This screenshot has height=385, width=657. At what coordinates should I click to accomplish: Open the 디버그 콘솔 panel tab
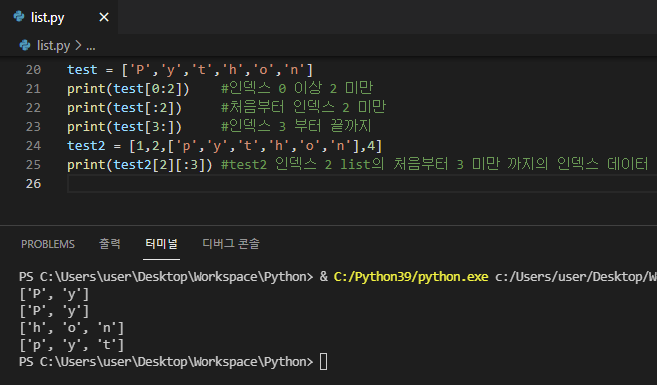pyautogui.click(x=231, y=243)
